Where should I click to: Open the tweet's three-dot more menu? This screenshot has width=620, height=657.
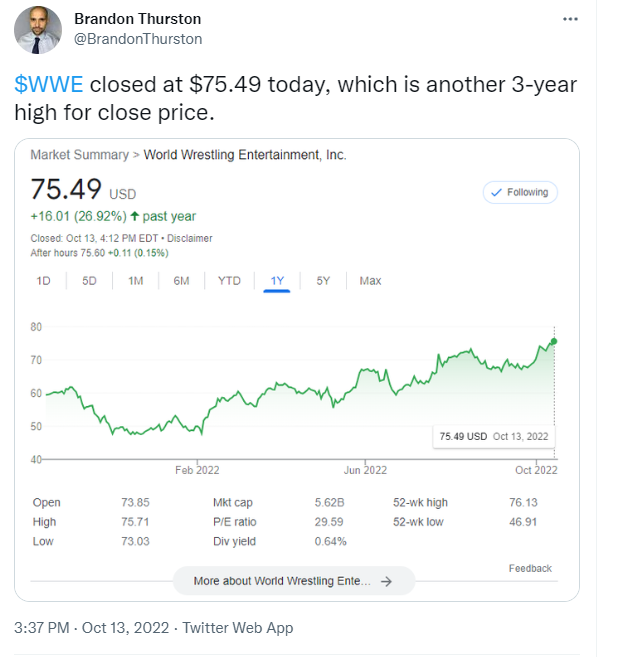(x=570, y=19)
